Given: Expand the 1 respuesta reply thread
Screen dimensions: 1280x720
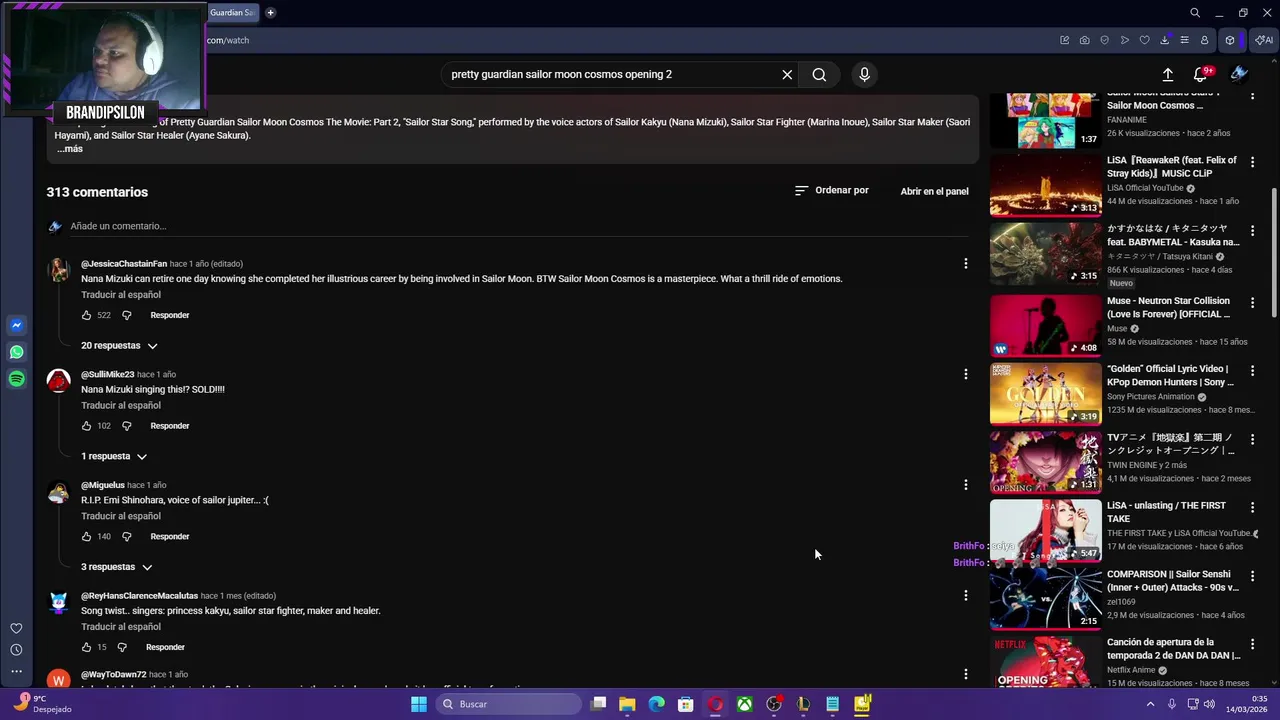Looking at the screenshot, I should pyautogui.click(x=114, y=456).
